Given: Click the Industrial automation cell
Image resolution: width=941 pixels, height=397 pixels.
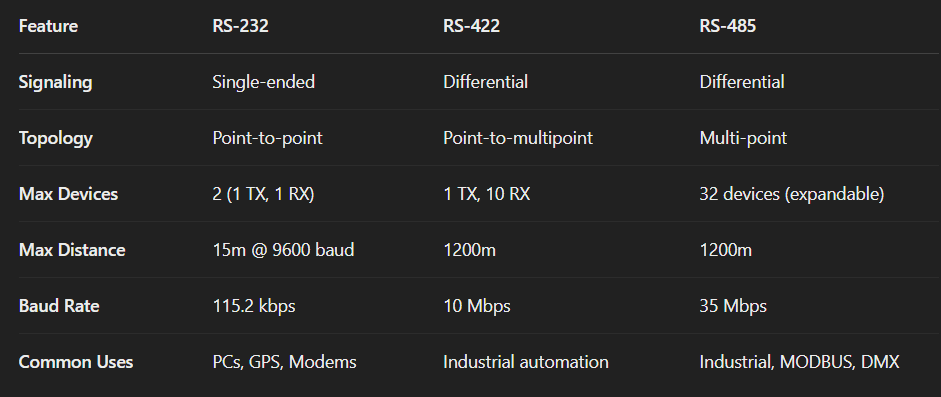Looking at the screenshot, I should [x=526, y=362].
